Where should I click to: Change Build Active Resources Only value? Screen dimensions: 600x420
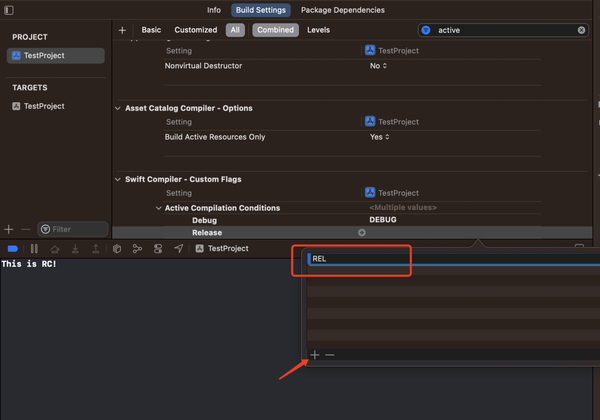[x=379, y=137]
